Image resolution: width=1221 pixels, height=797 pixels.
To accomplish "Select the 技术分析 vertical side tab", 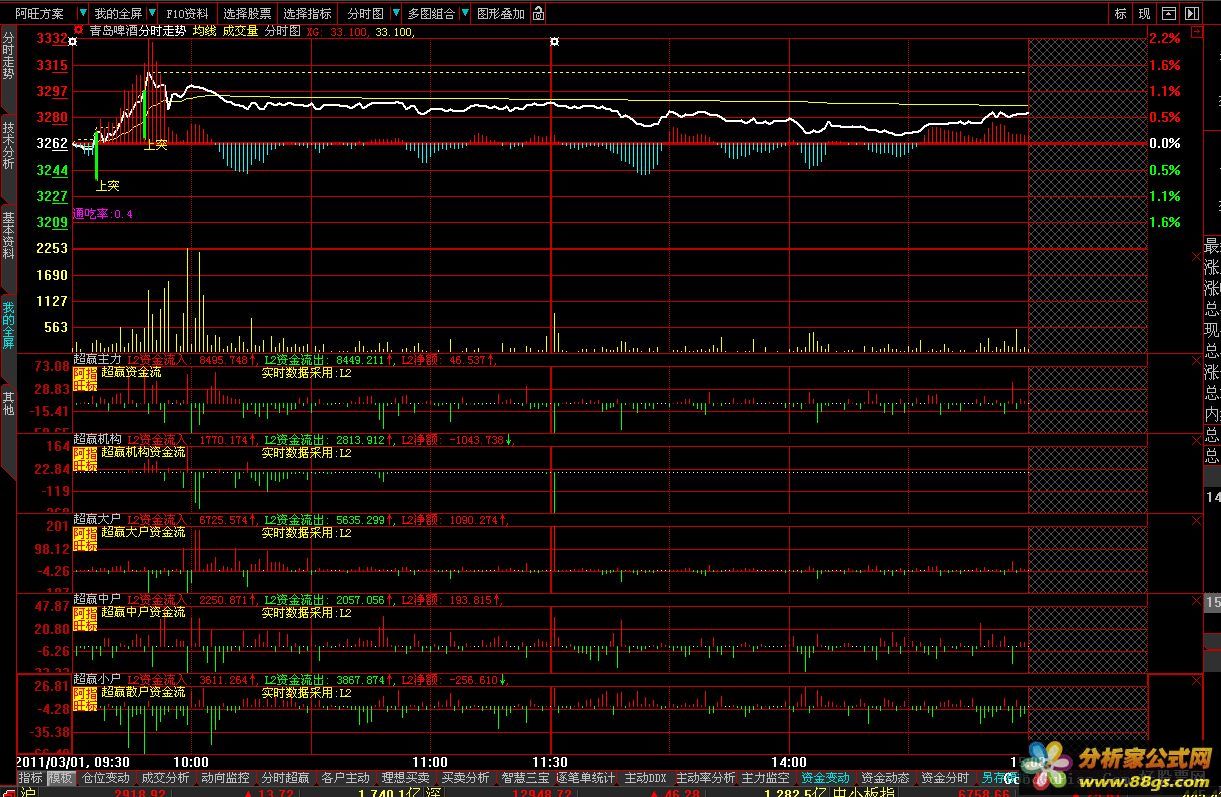I will tap(8, 145).
